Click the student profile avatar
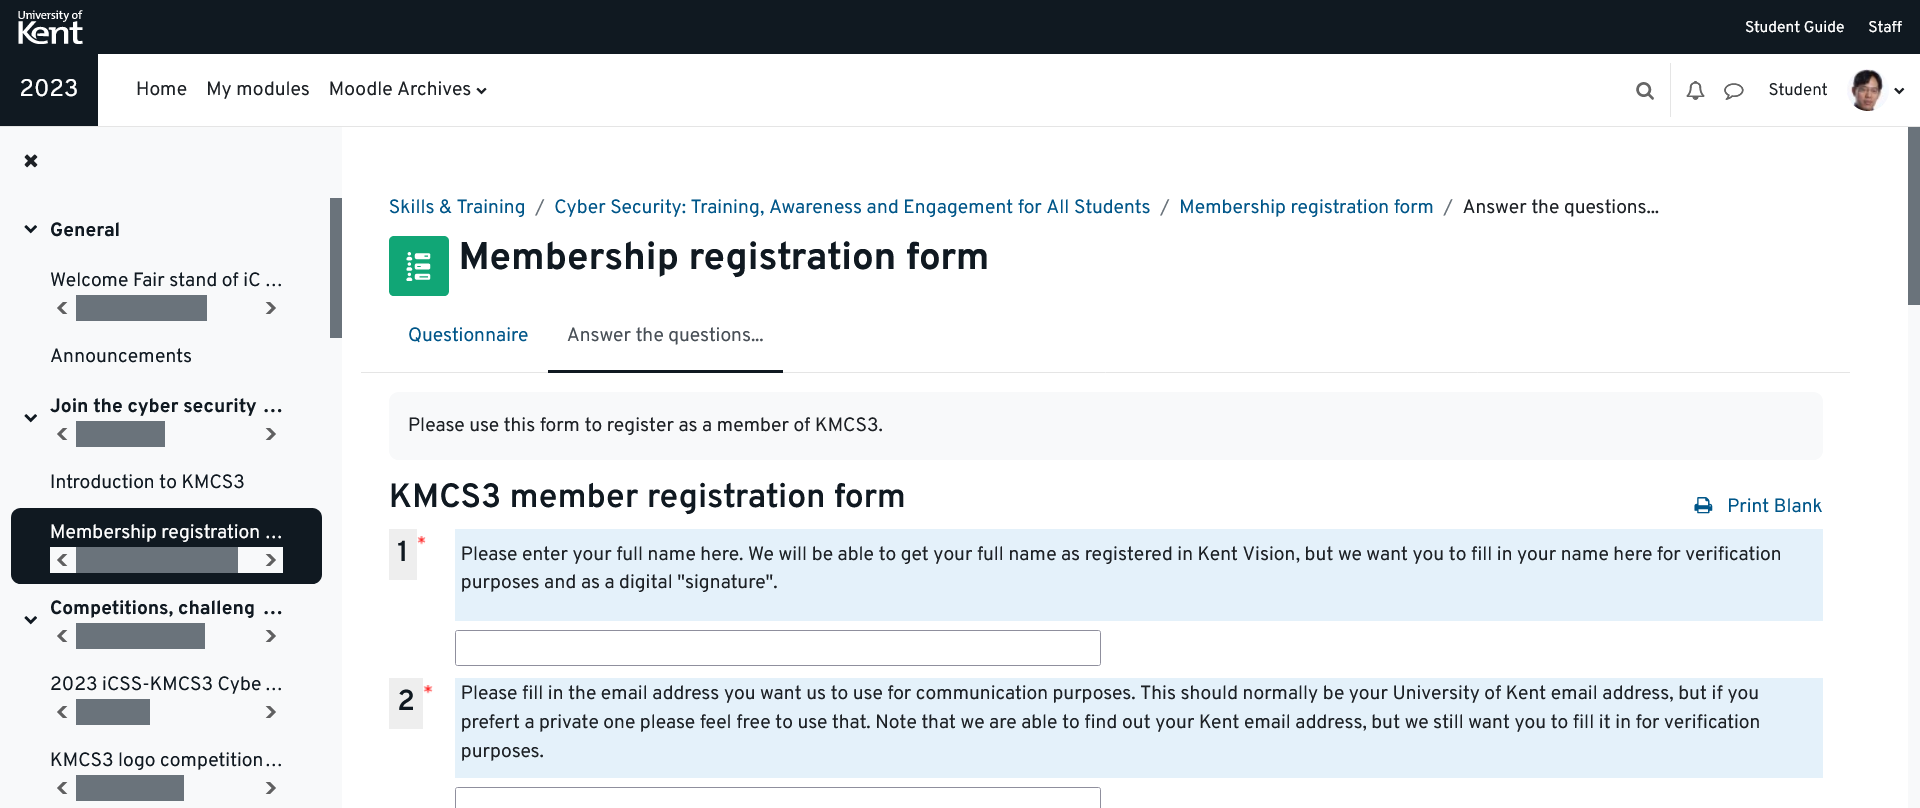This screenshot has width=1920, height=808. click(x=1866, y=90)
